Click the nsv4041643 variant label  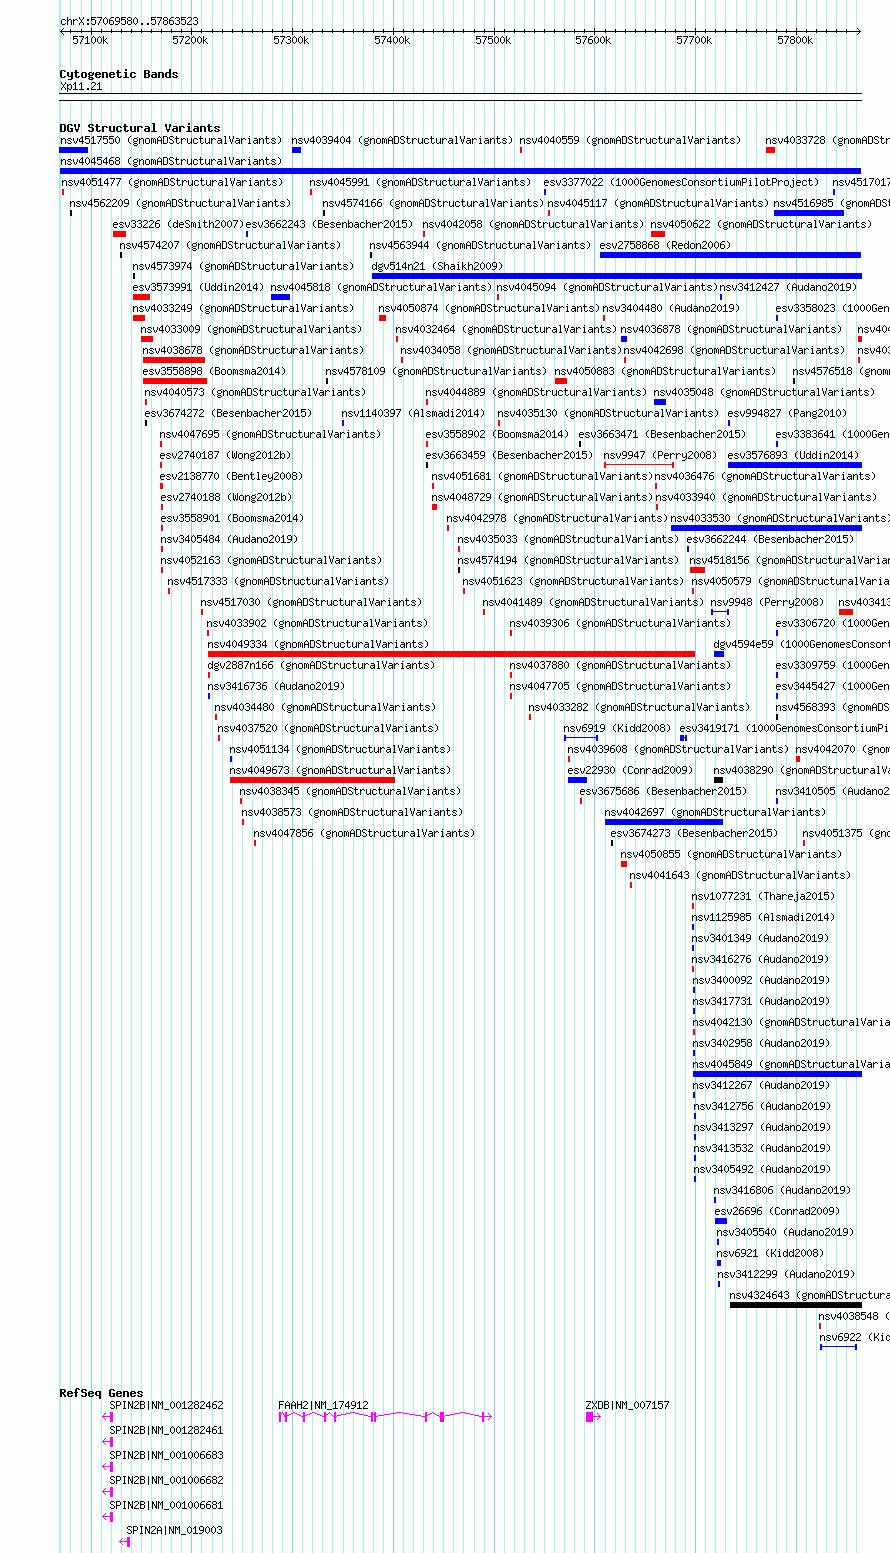[x=740, y=875]
